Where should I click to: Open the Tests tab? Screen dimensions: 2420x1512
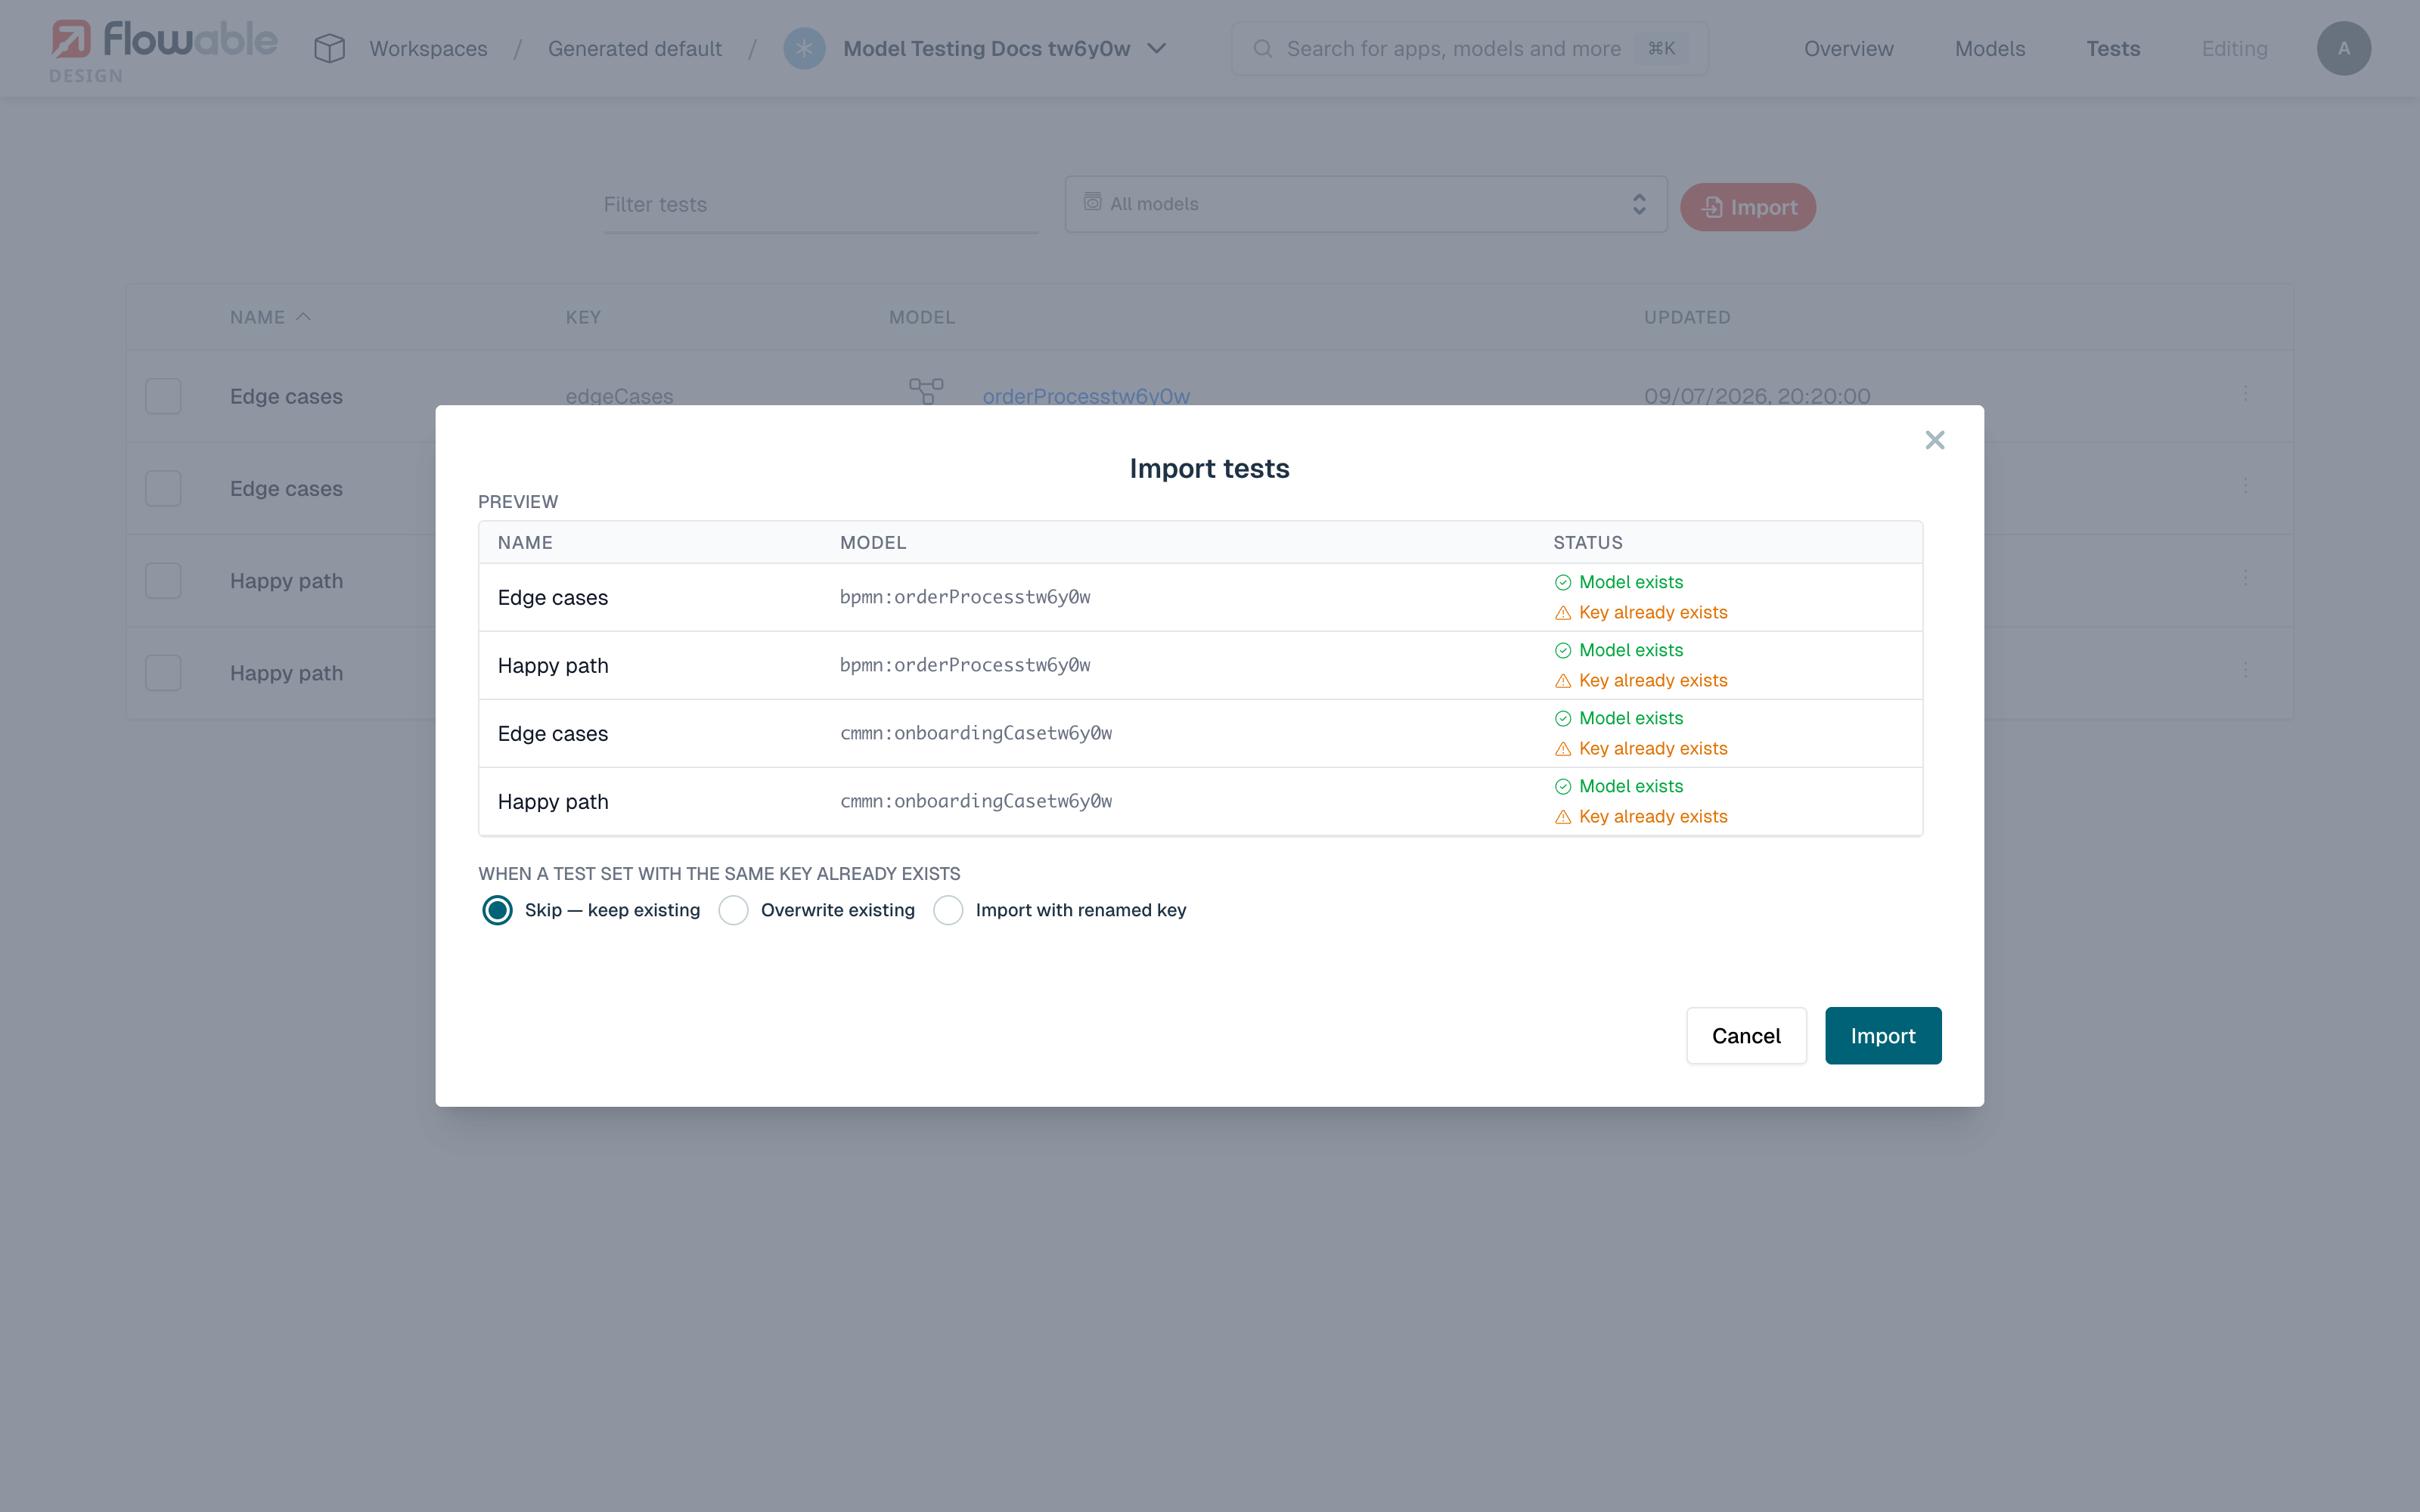point(2112,48)
